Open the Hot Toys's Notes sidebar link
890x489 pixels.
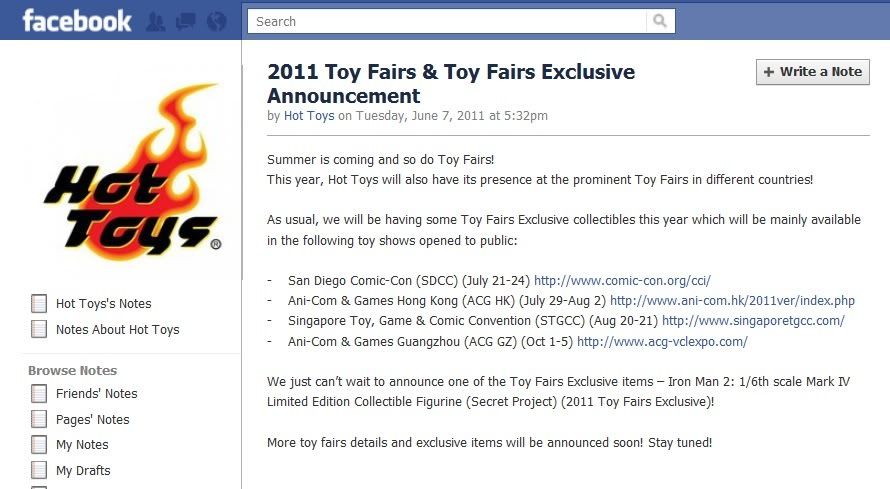[104, 304]
